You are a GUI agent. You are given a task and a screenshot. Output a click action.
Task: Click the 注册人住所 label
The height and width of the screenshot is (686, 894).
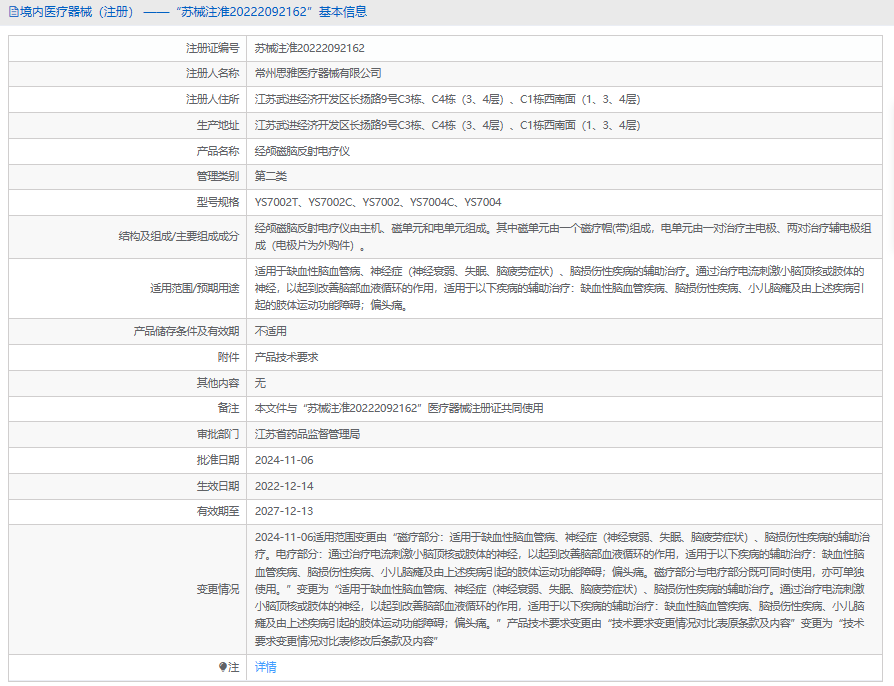pos(213,99)
